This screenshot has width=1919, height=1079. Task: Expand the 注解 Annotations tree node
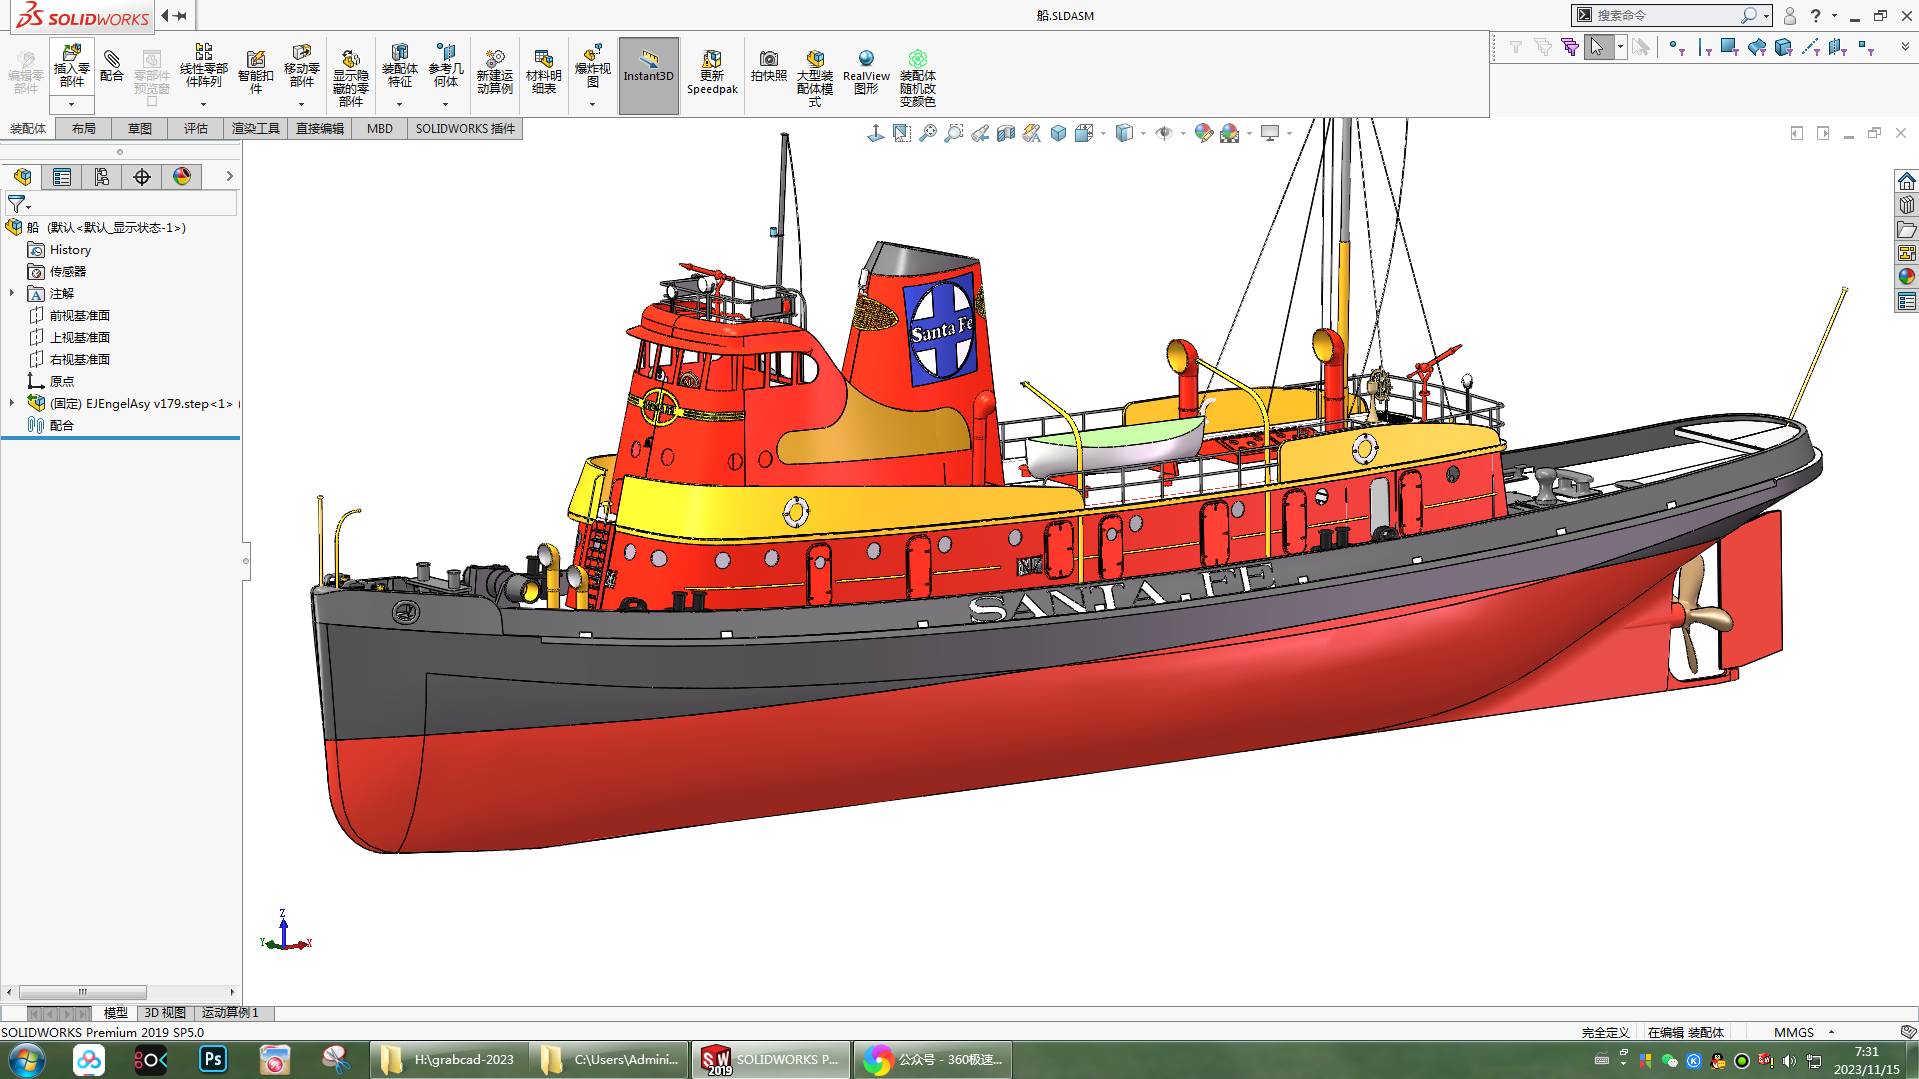pyautogui.click(x=12, y=293)
